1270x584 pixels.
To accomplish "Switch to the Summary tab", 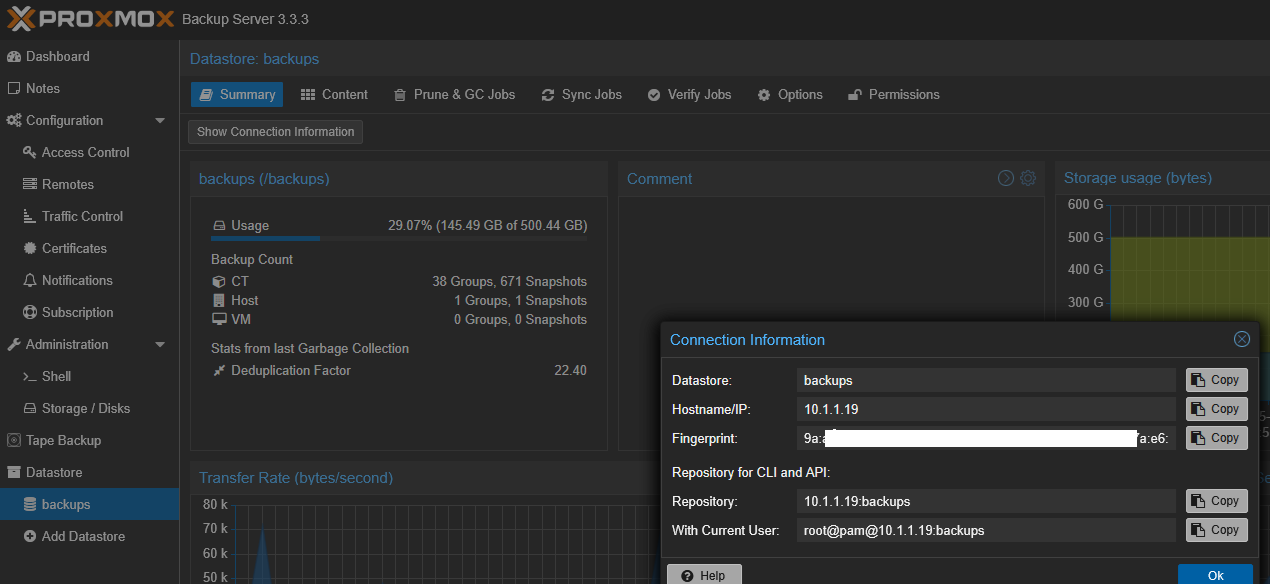I will coord(237,94).
